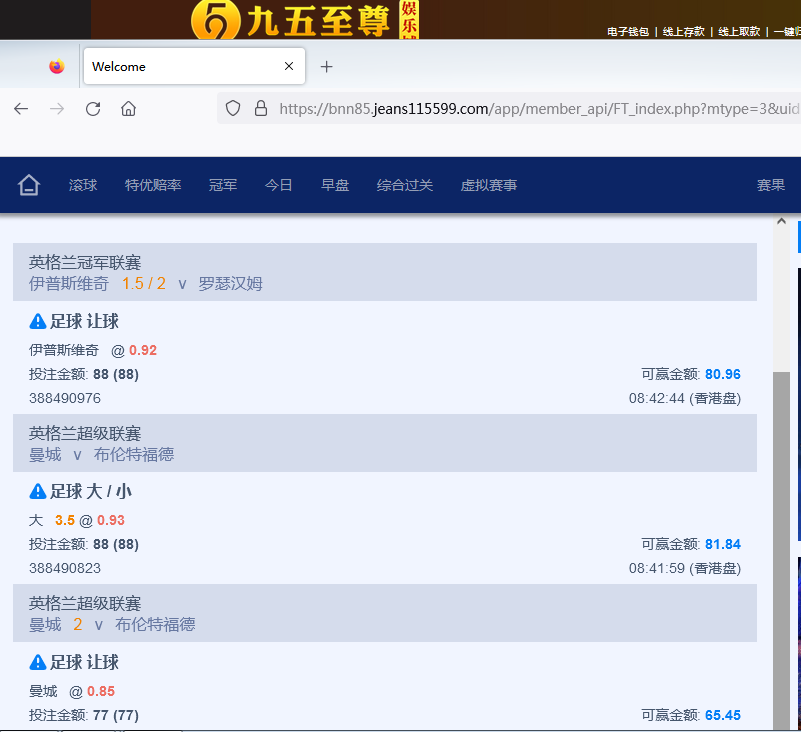
Task: Click the padlock site security icon
Action: tap(261, 108)
